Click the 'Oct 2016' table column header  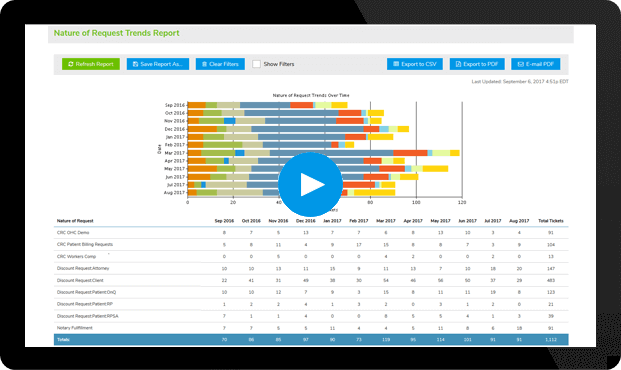click(251, 221)
